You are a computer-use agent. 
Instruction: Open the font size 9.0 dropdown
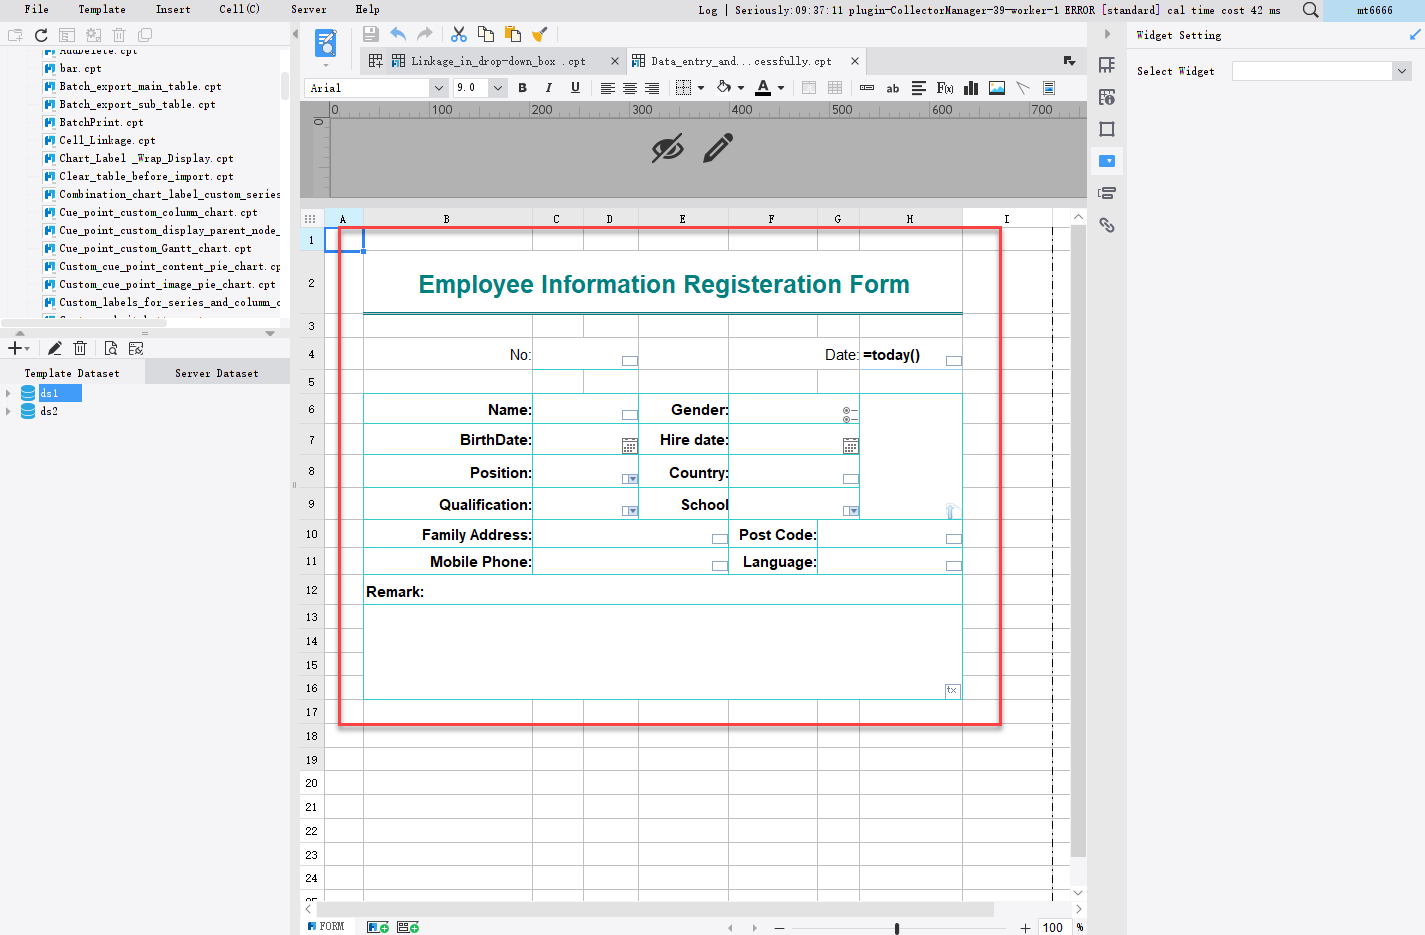pyautogui.click(x=497, y=88)
